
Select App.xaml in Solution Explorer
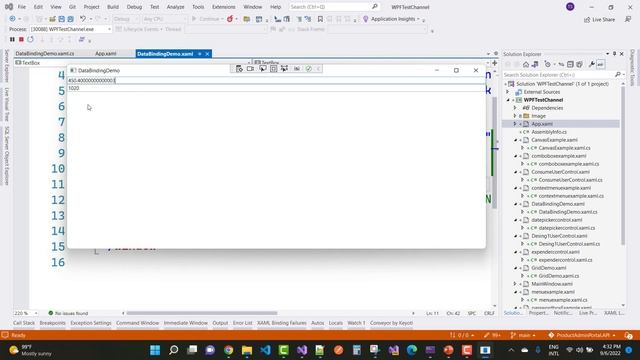tap(542, 124)
